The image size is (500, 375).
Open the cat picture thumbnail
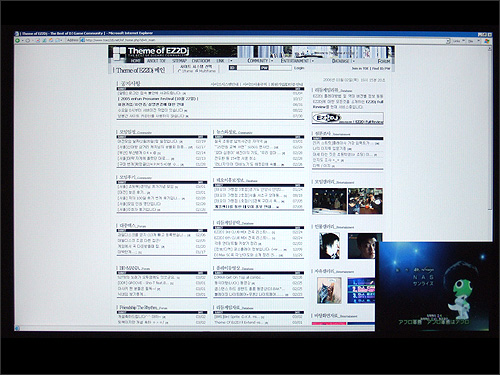329,290
